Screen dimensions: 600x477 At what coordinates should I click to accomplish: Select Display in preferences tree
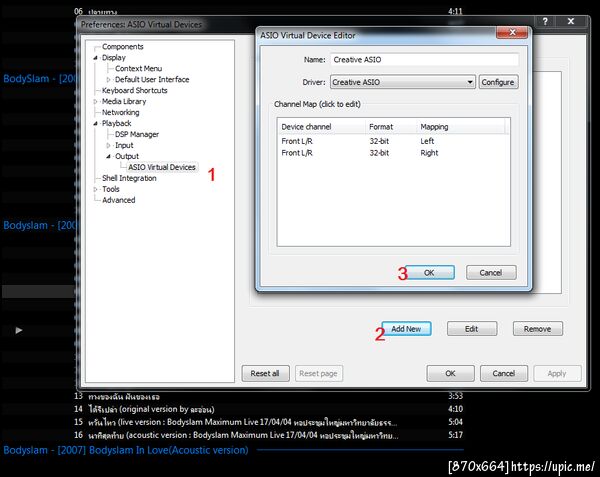(114, 58)
